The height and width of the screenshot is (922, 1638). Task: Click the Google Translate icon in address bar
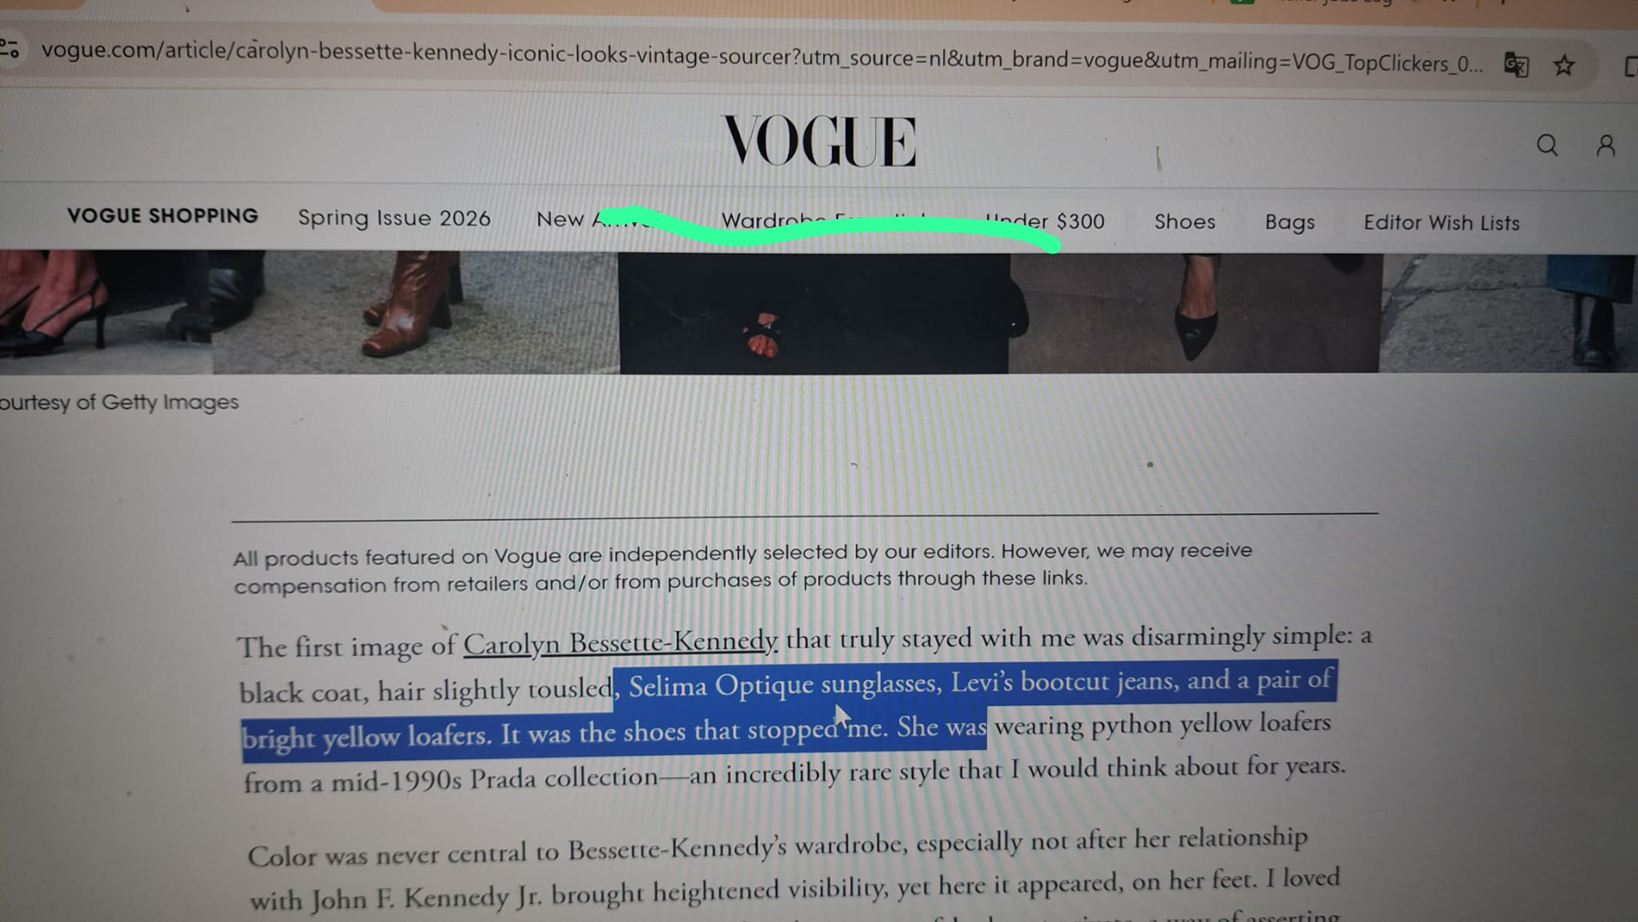[x=1516, y=65]
